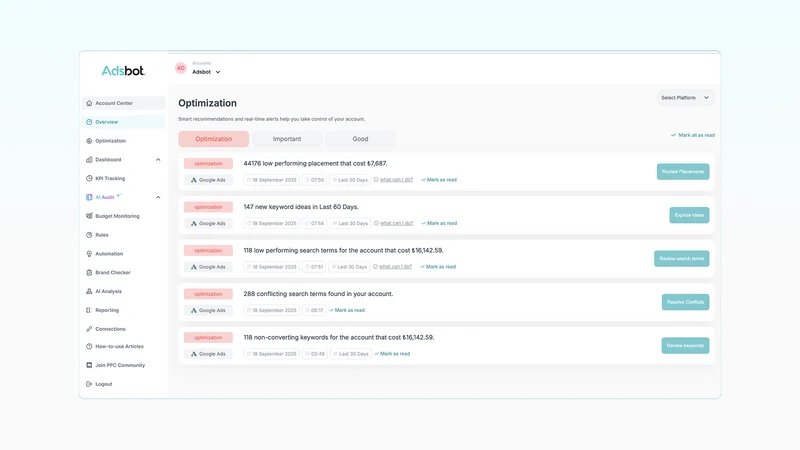Click the Overview sidebar icon

point(89,122)
